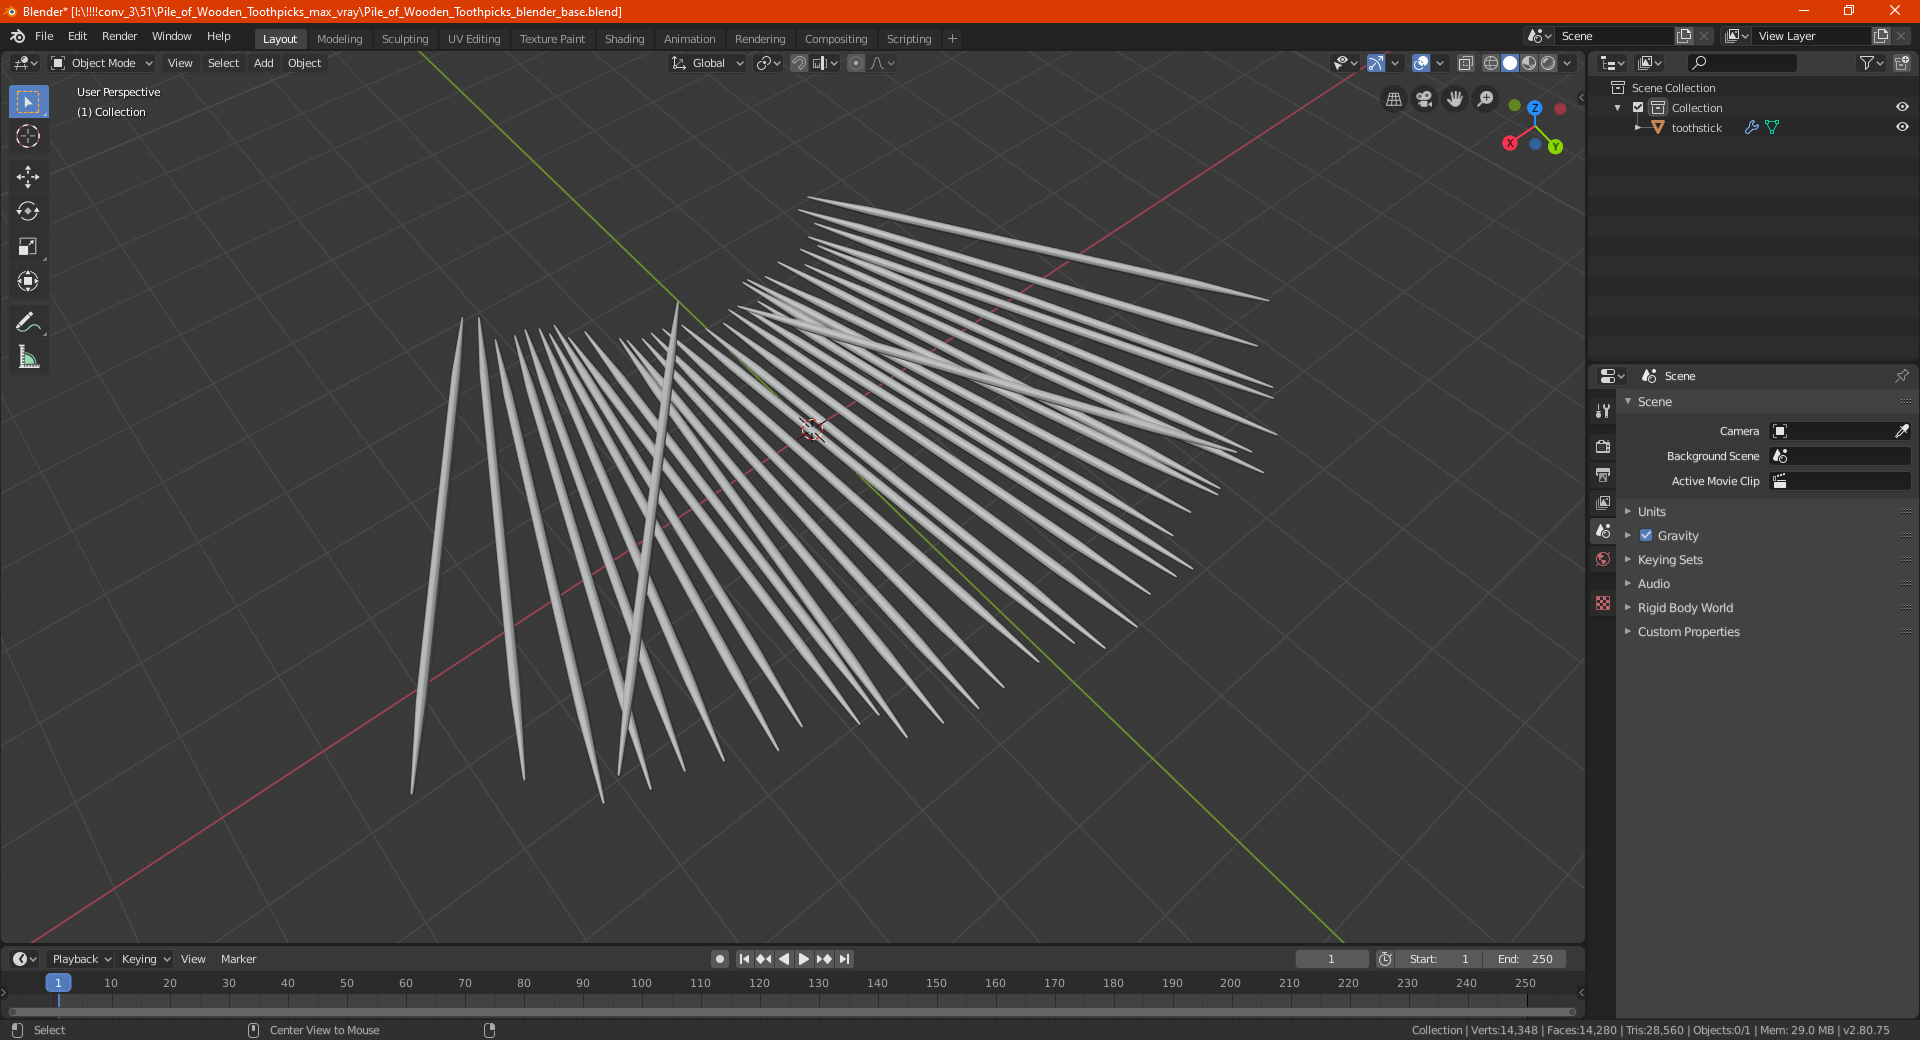Jump to the start frame
This screenshot has width=1920, height=1040.
744,959
